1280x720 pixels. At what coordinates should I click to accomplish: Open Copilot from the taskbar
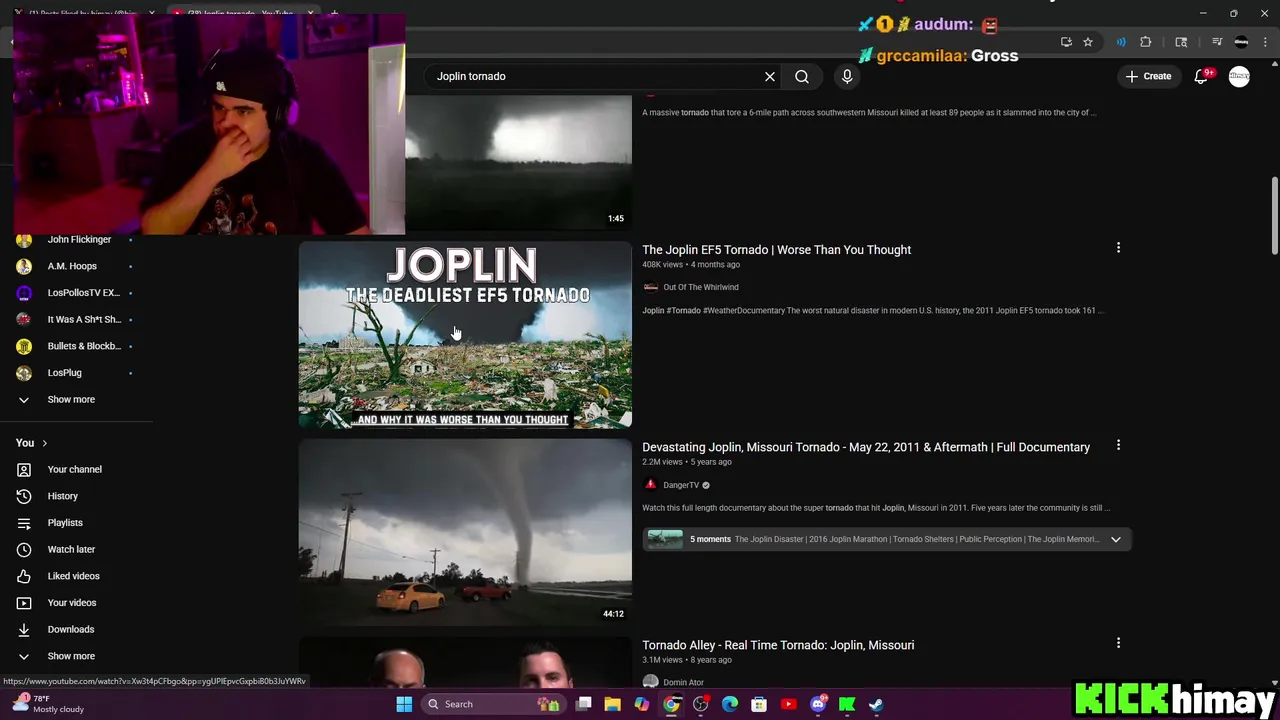click(642, 704)
